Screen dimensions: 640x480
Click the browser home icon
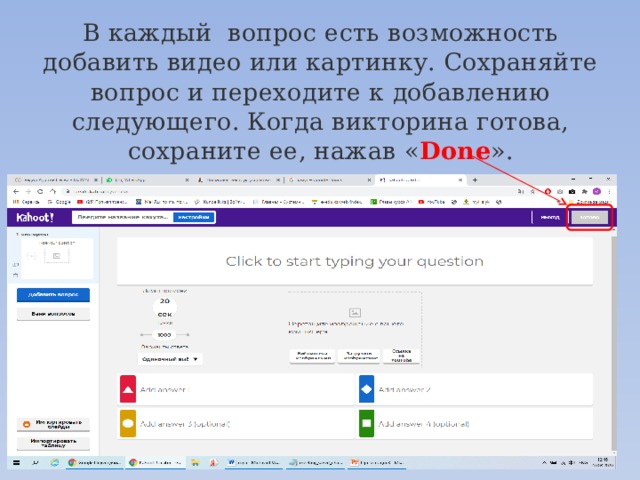coord(53,191)
